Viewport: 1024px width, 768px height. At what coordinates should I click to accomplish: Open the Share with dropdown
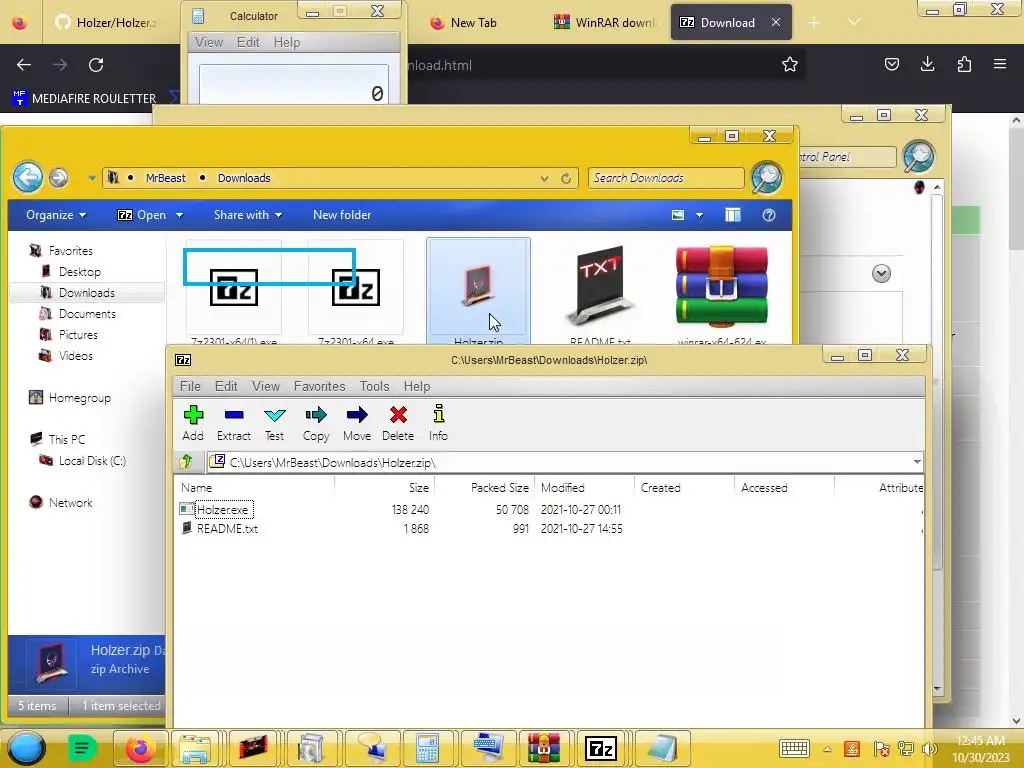248,215
